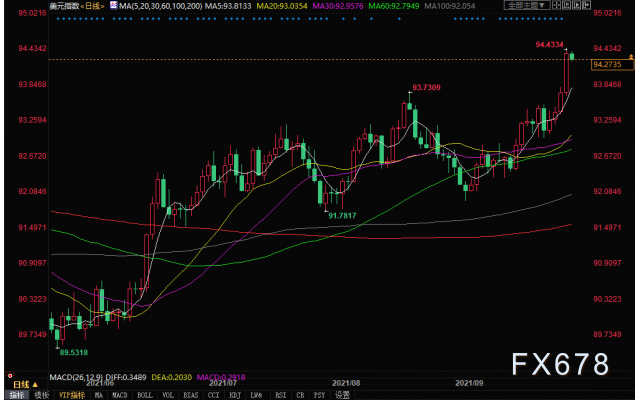The width and height of the screenshot is (640, 400).
Task: Click the MA100:92.054 label
Action: [x=449, y=6]
